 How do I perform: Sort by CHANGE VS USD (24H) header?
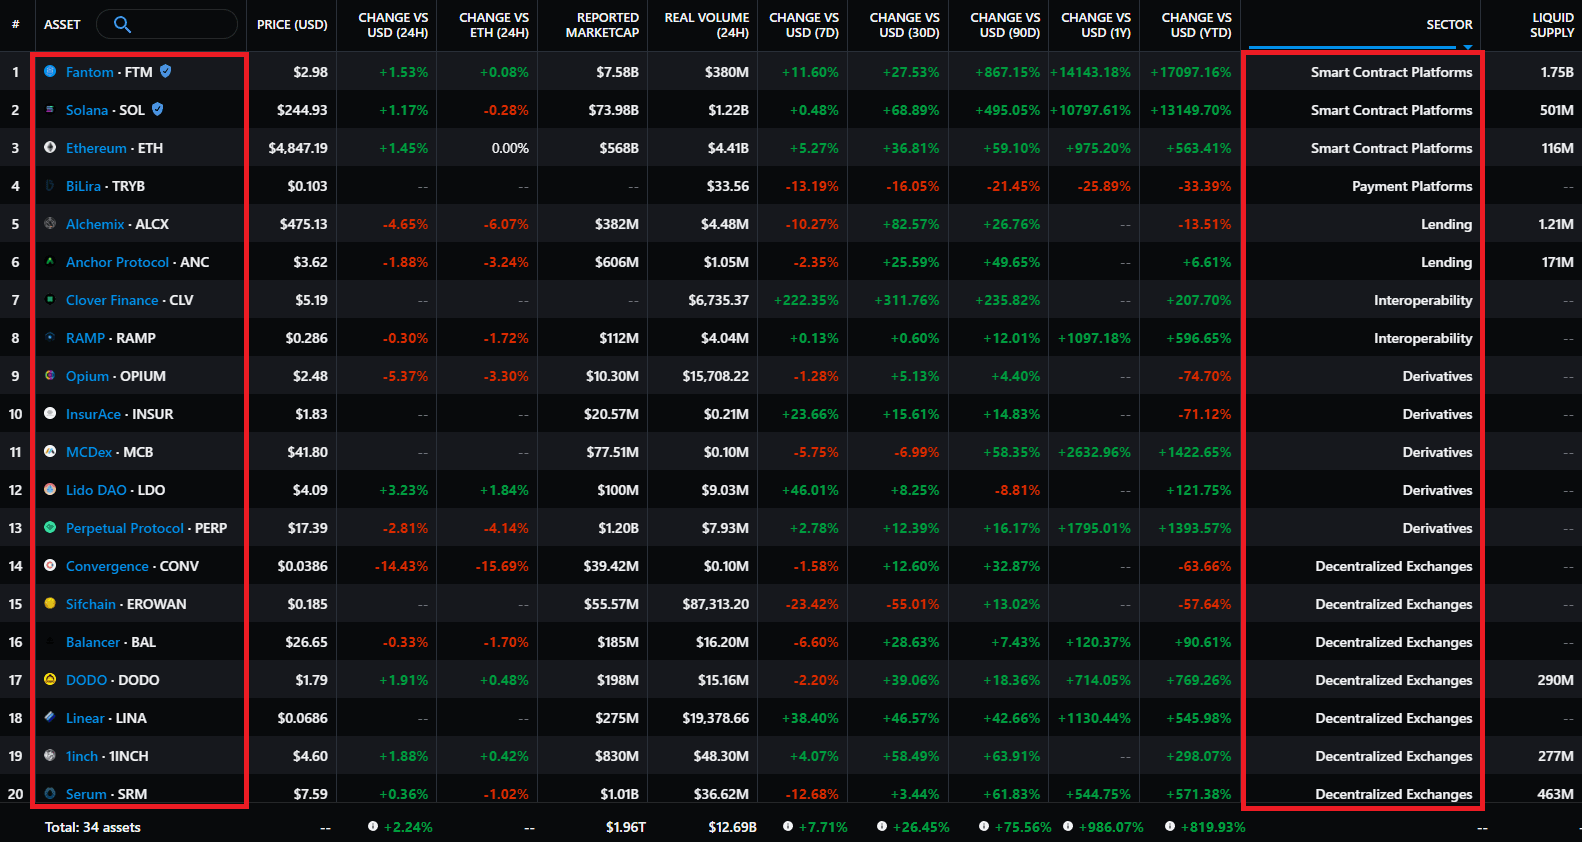[x=393, y=25]
